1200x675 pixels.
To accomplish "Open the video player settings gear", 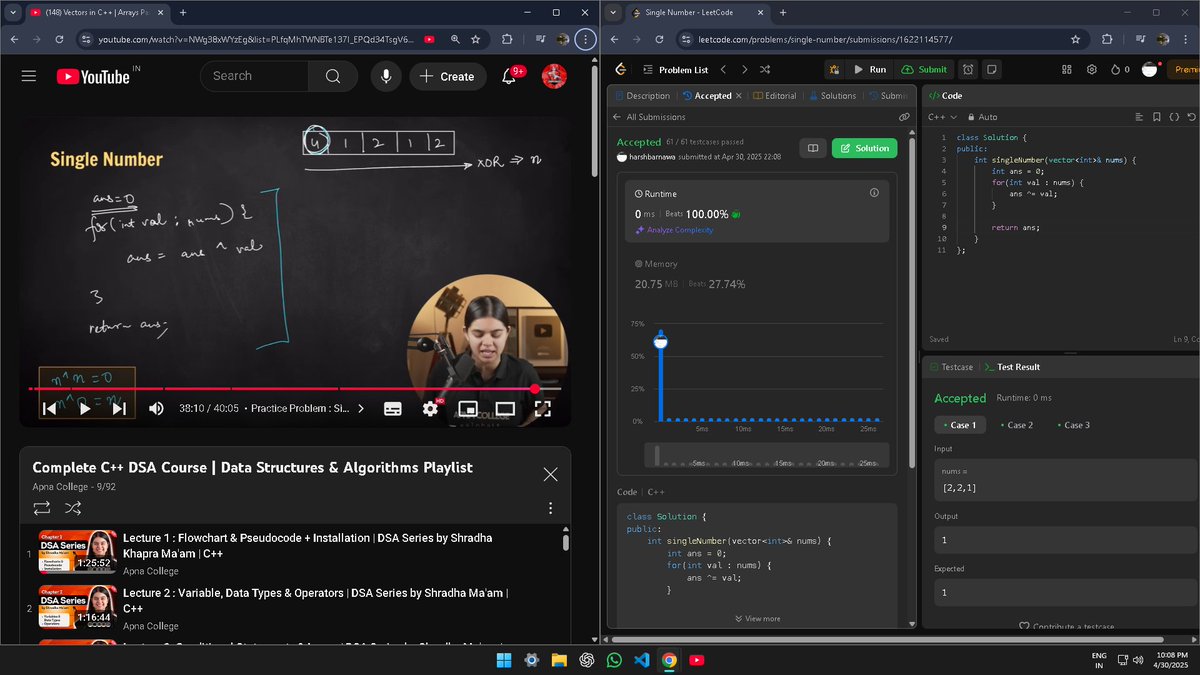I will pos(431,408).
